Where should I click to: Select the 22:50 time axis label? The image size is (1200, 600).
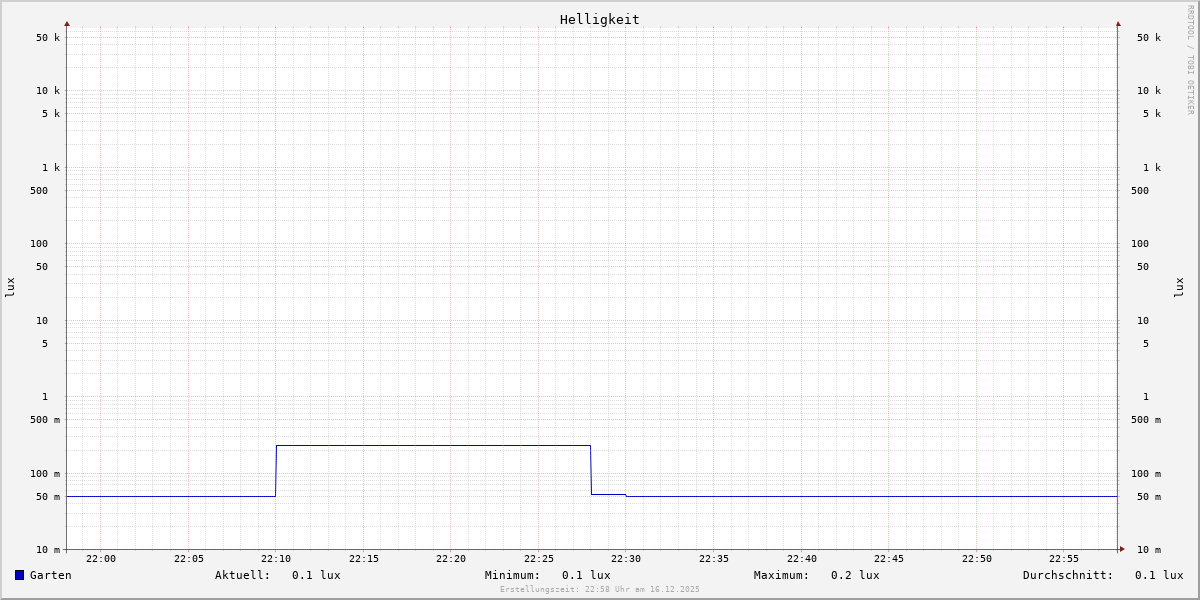pyautogui.click(x=977, y=559)
